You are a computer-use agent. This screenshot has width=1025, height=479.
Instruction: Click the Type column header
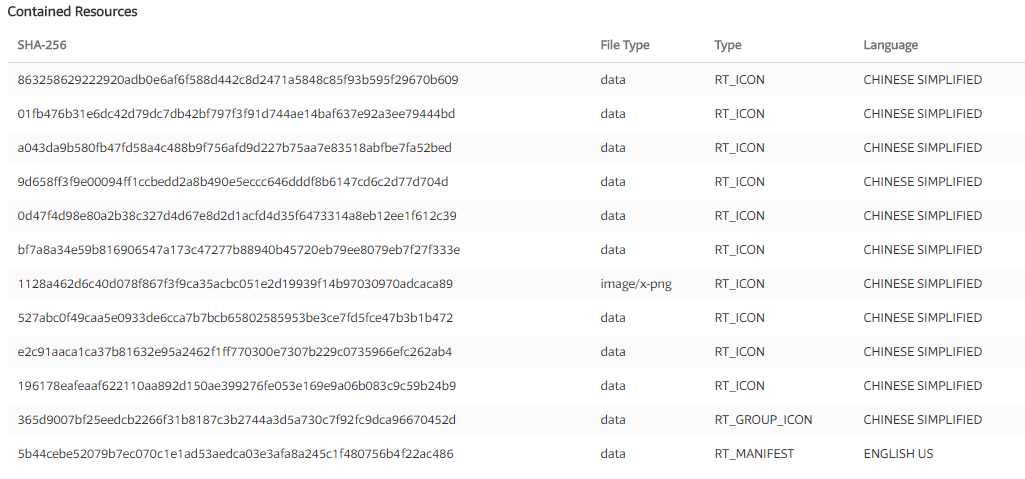(728, 45)
